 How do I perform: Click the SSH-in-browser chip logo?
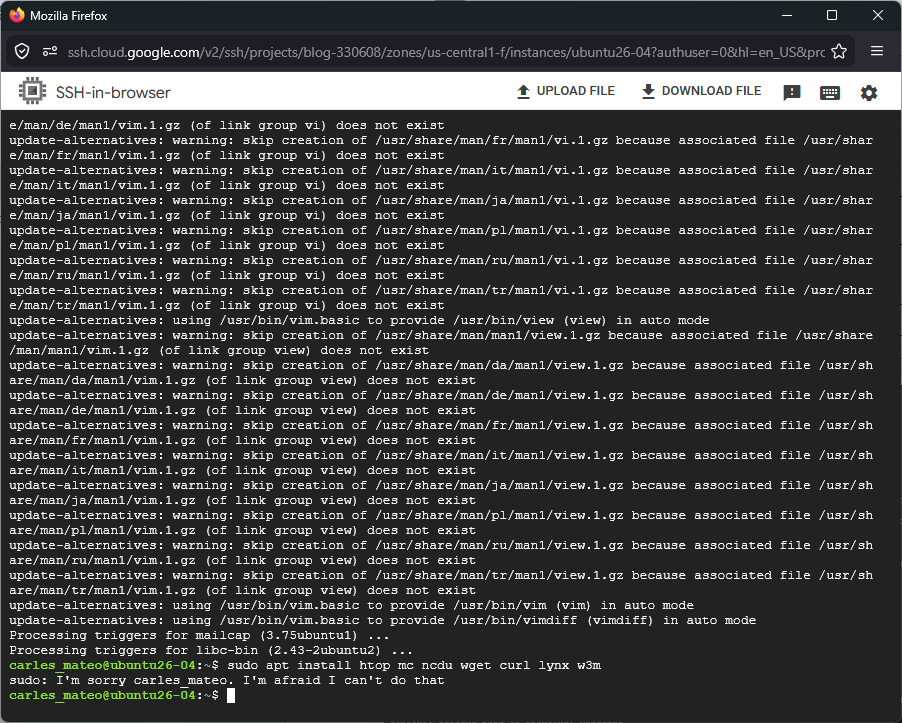click(x=32, y=92)
